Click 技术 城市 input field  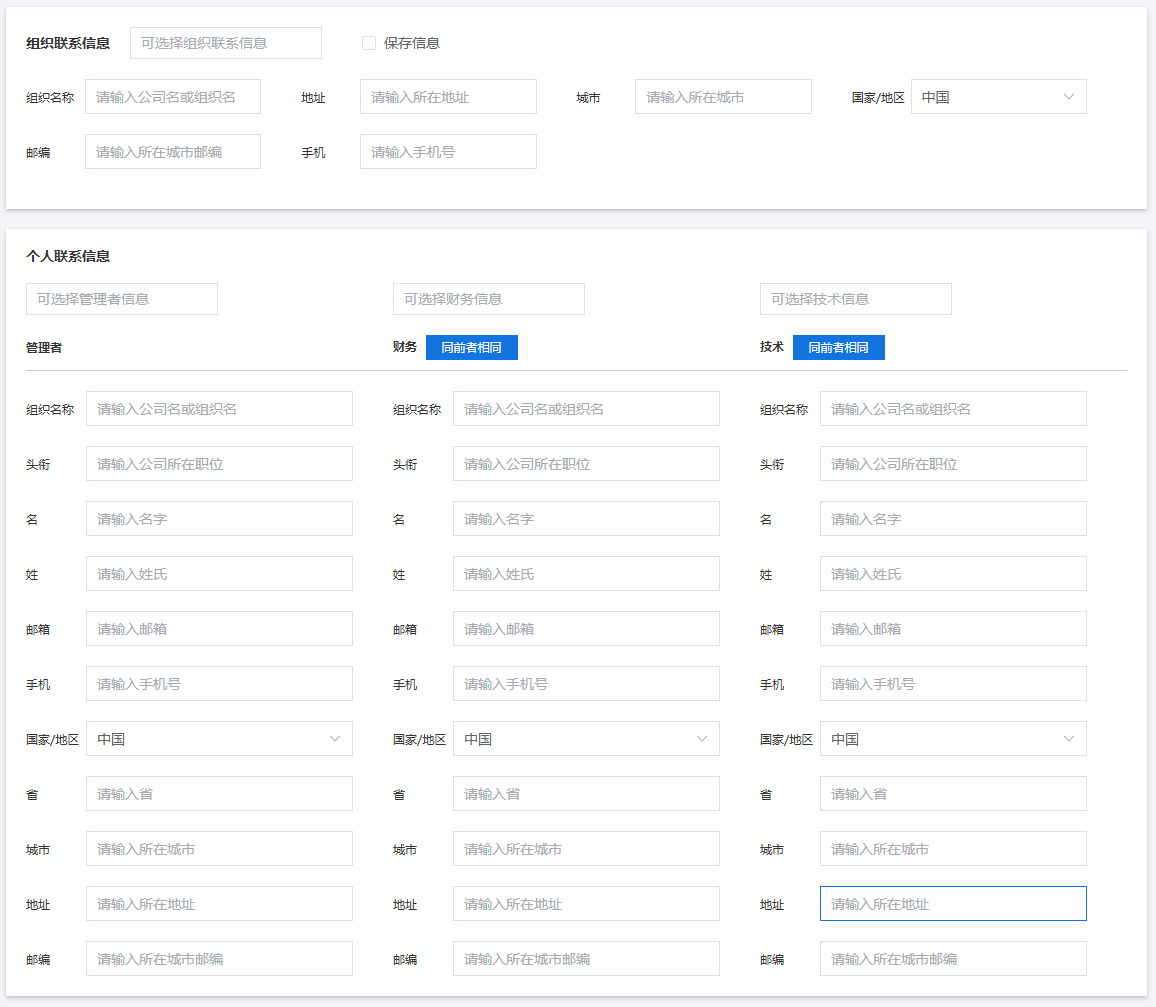[x=953, y=849]
